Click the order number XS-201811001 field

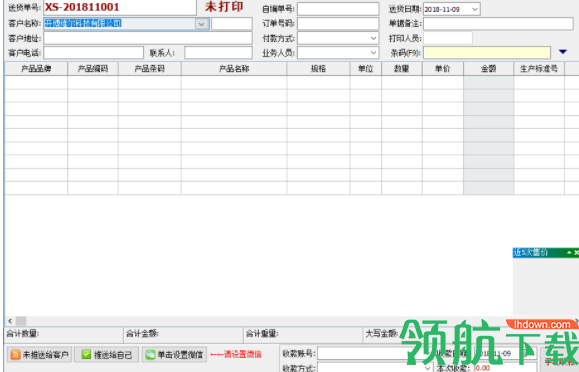120,7
